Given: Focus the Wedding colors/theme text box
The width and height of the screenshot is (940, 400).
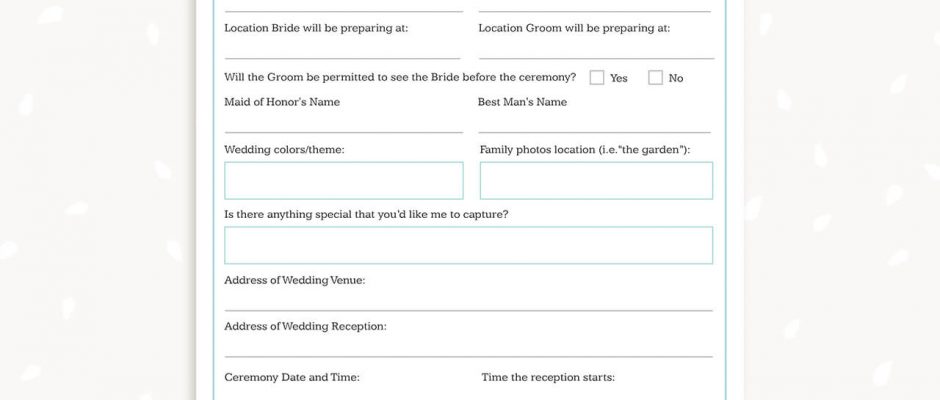Looking at the screenshot, I should click(x=343, y=180).
